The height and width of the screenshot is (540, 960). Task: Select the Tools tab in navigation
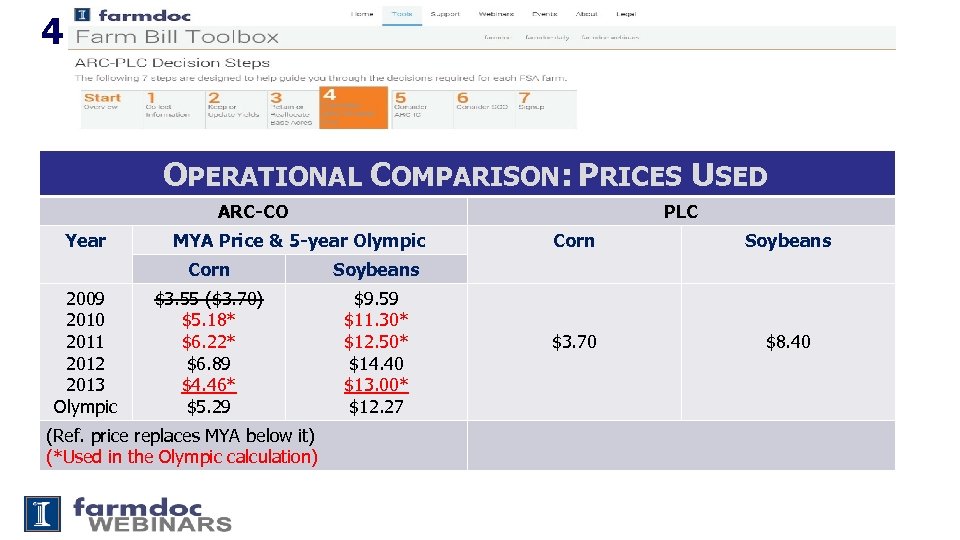point(402,14)
